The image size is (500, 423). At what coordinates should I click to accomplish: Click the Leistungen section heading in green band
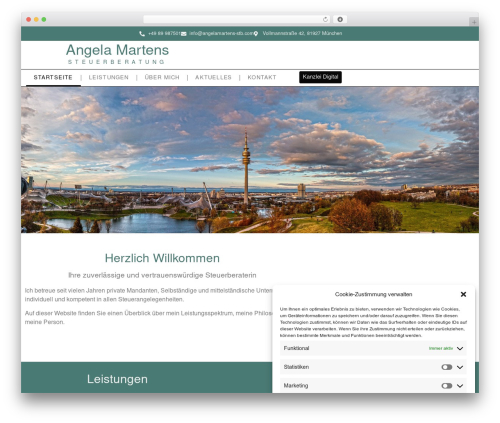117,379
